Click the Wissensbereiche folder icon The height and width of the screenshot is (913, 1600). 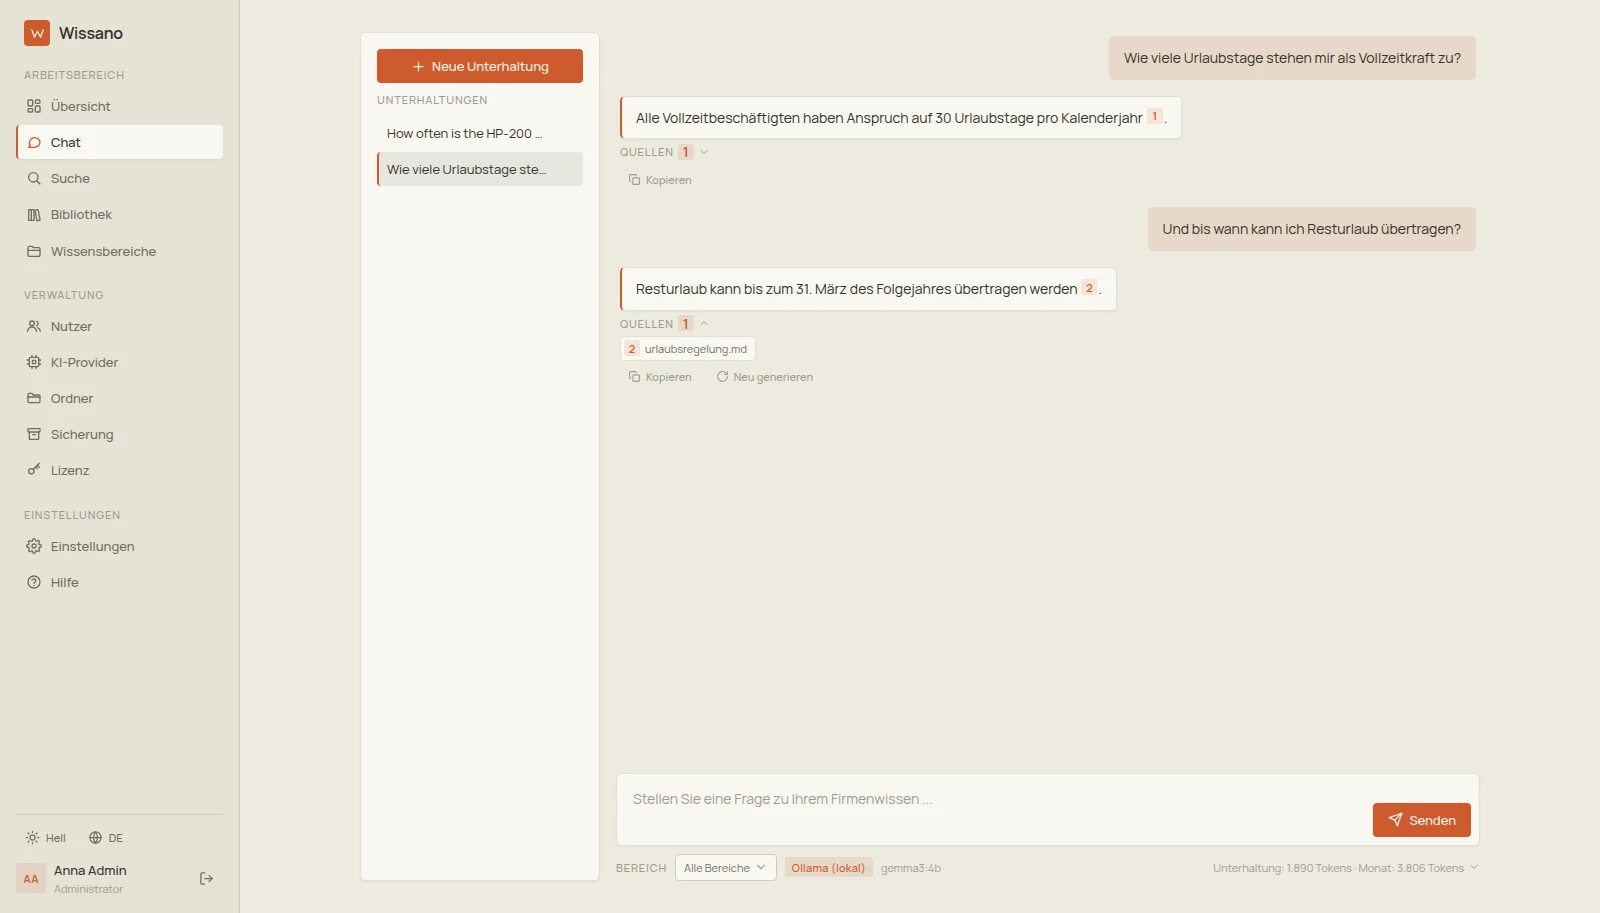(34, 251)
